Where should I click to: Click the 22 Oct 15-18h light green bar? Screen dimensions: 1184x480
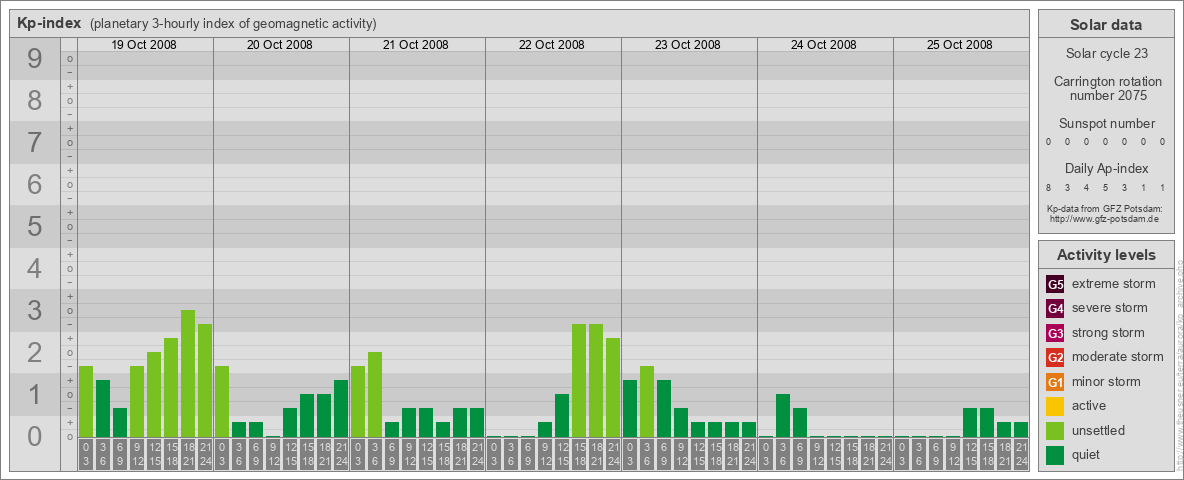tap(578, 380)
